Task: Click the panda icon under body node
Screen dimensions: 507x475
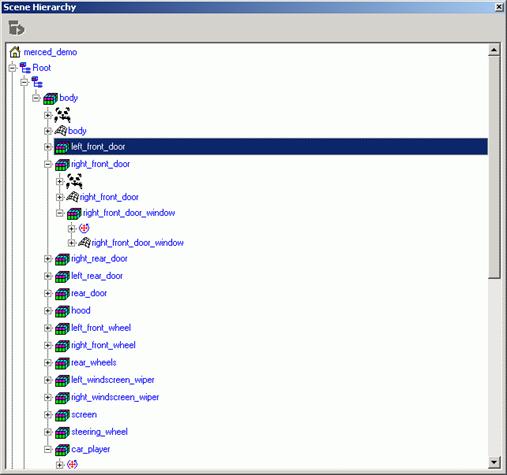Action: point(62,115)
